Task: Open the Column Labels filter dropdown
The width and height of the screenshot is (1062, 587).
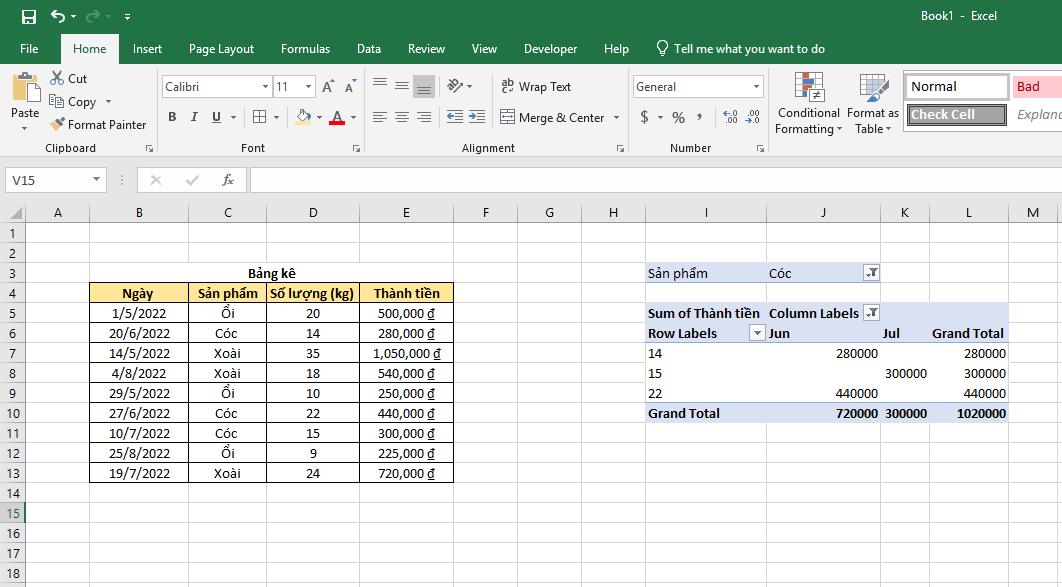Action: pos(871,313)
